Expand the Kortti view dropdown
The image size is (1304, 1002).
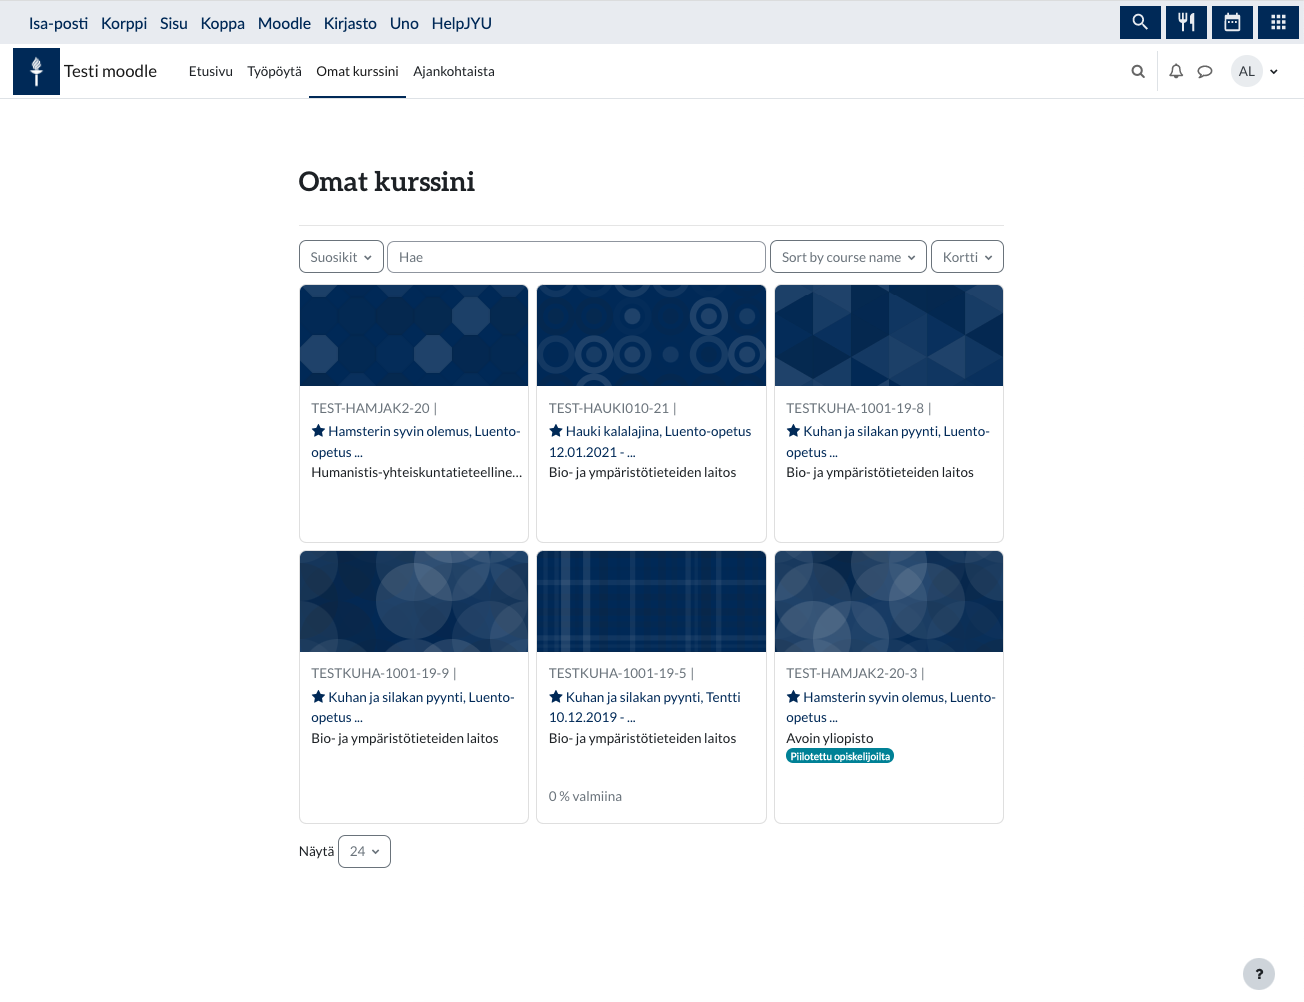pyautogui.click(x=967, y=257)
